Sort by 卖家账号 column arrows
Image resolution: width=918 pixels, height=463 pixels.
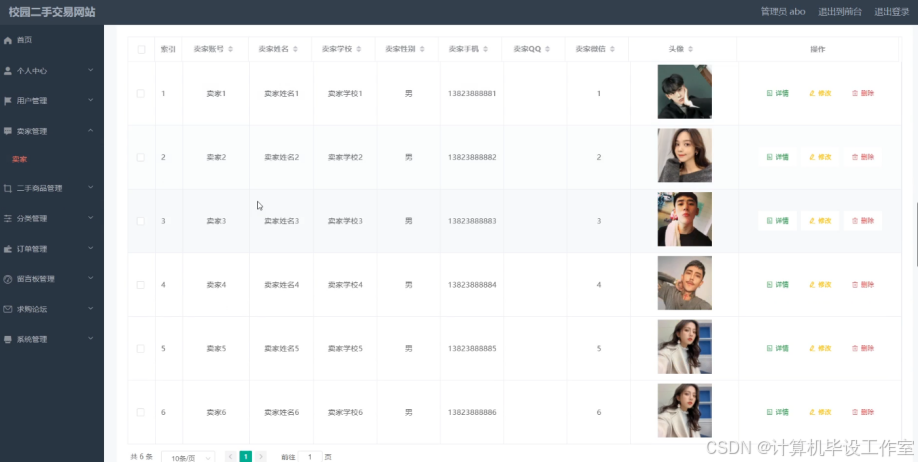(x=230, y=49)
